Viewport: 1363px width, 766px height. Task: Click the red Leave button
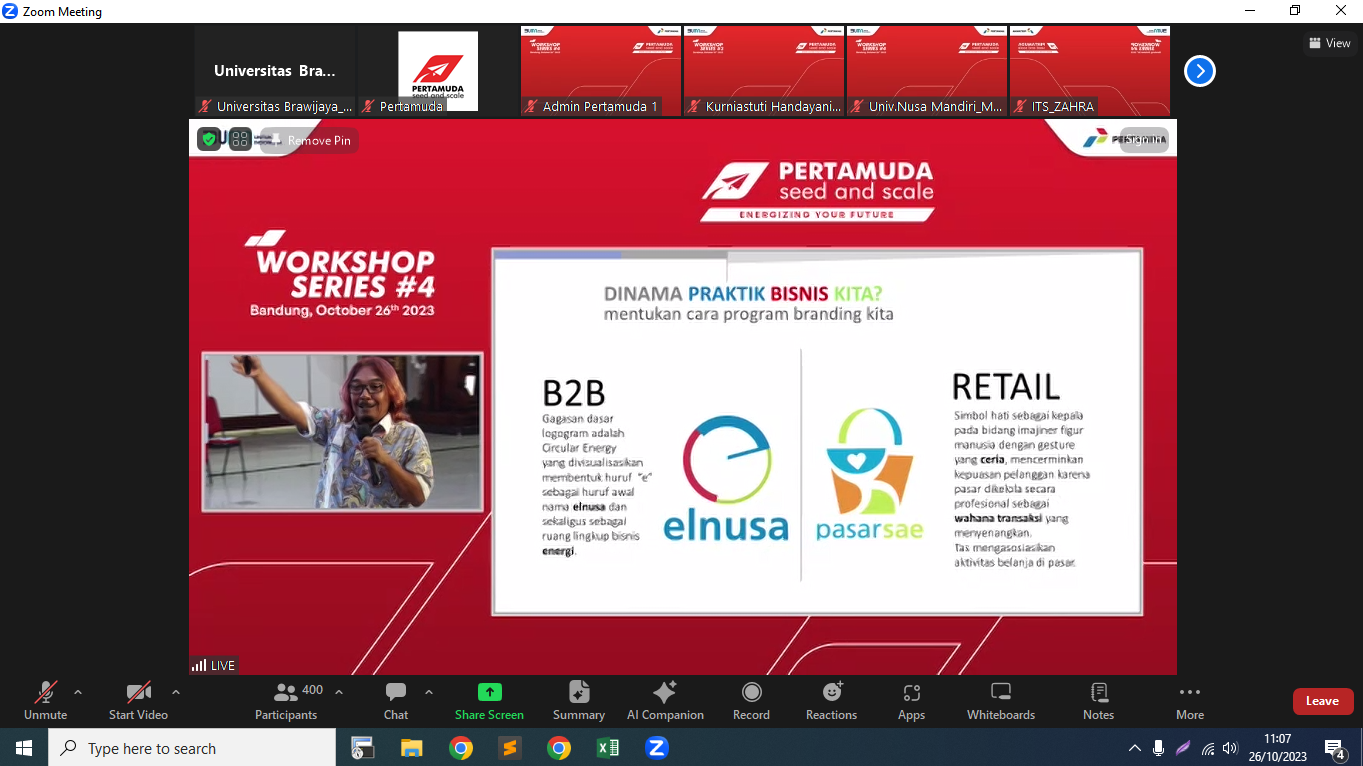(x=1322, y=701)
